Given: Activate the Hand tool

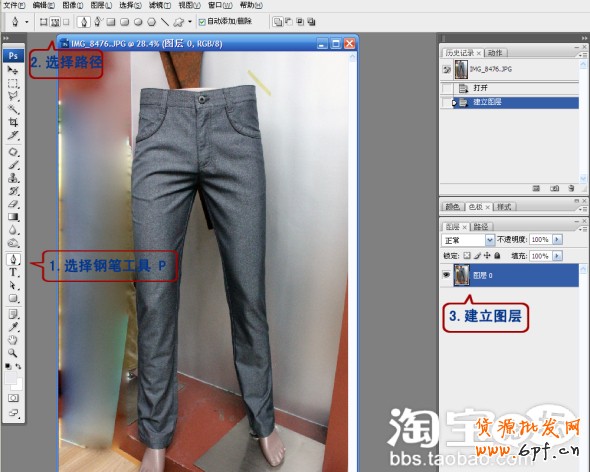Looking at the screenshot, I should [x=13, y=340].
